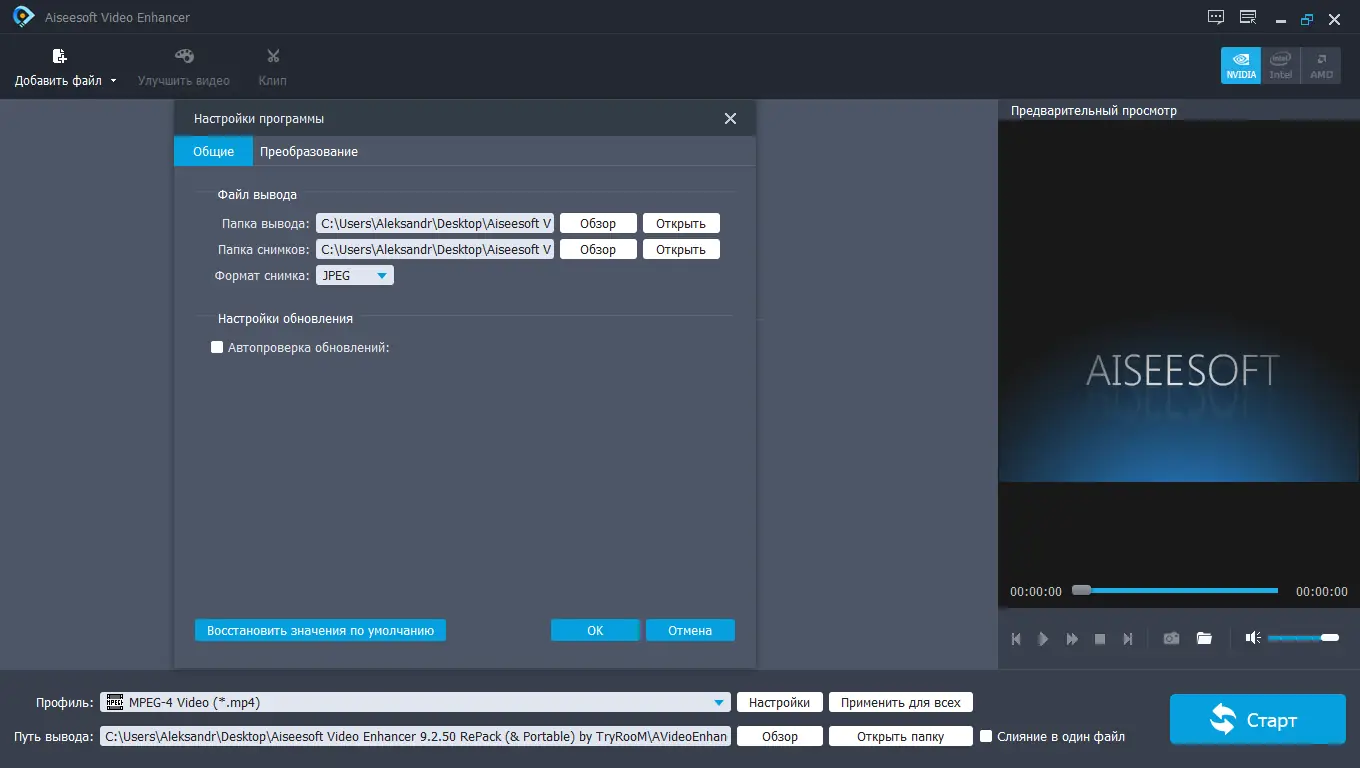Confirm settings with OK button
The width and height of the screenshot is (1360, 768).
point(595,630)
